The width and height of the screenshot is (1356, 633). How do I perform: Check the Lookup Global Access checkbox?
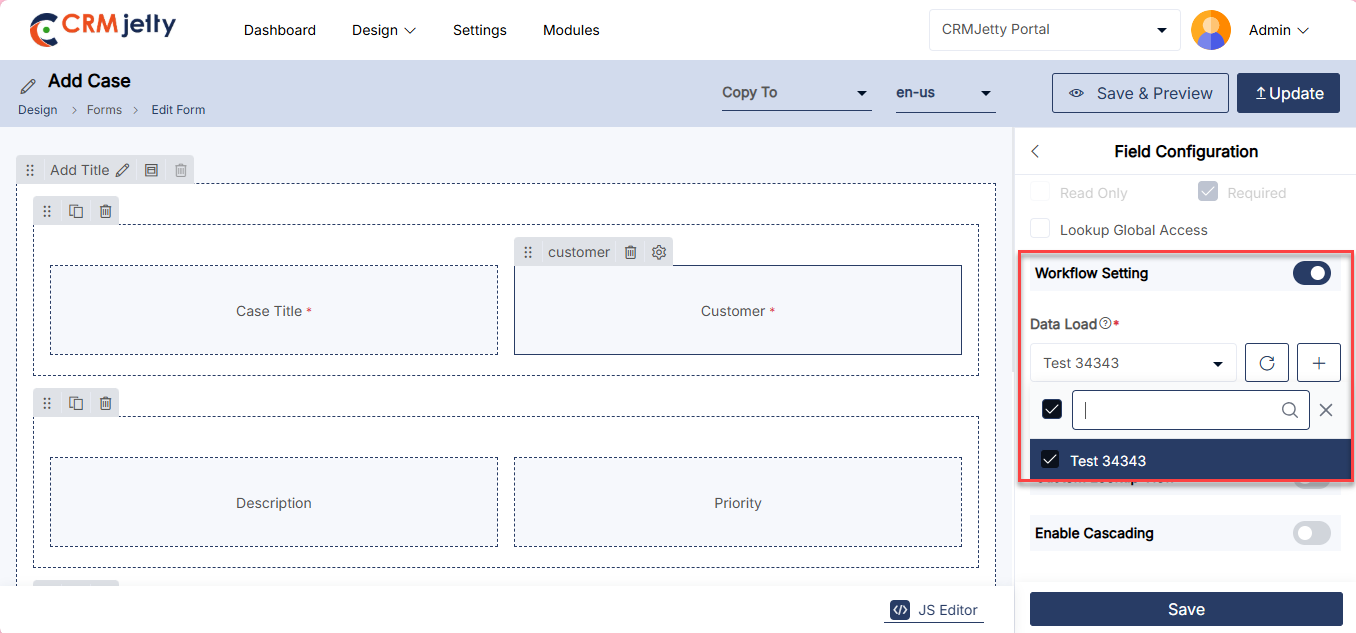point(1041,230)
